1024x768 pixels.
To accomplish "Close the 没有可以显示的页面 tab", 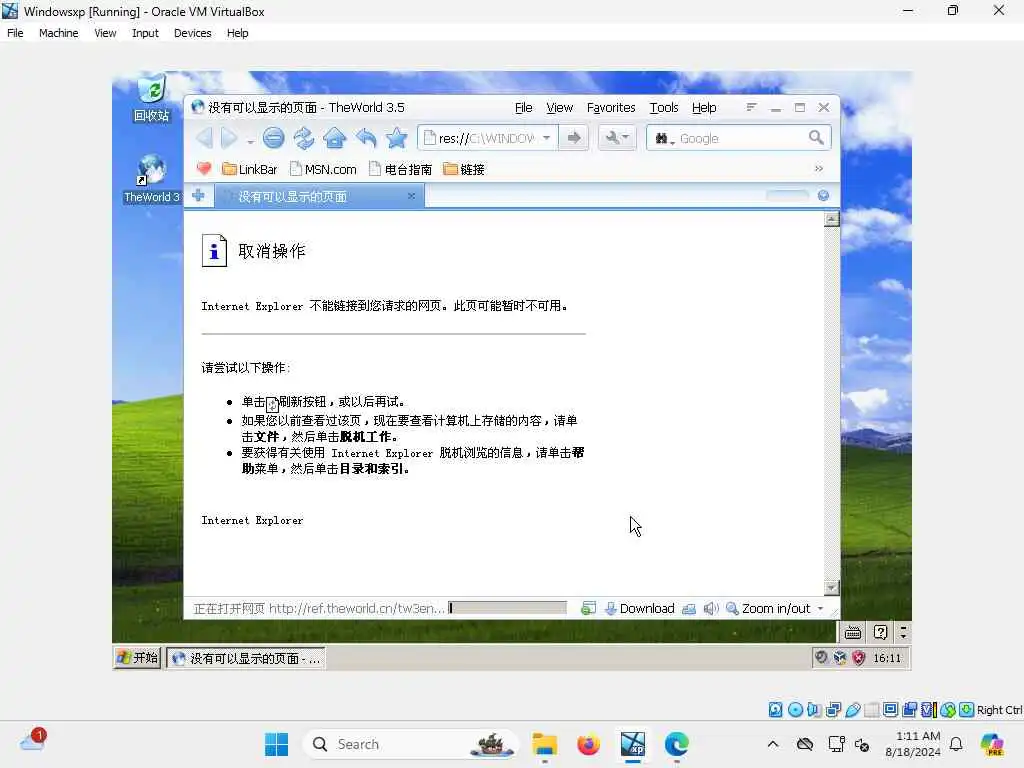I will tap(411, 196).
